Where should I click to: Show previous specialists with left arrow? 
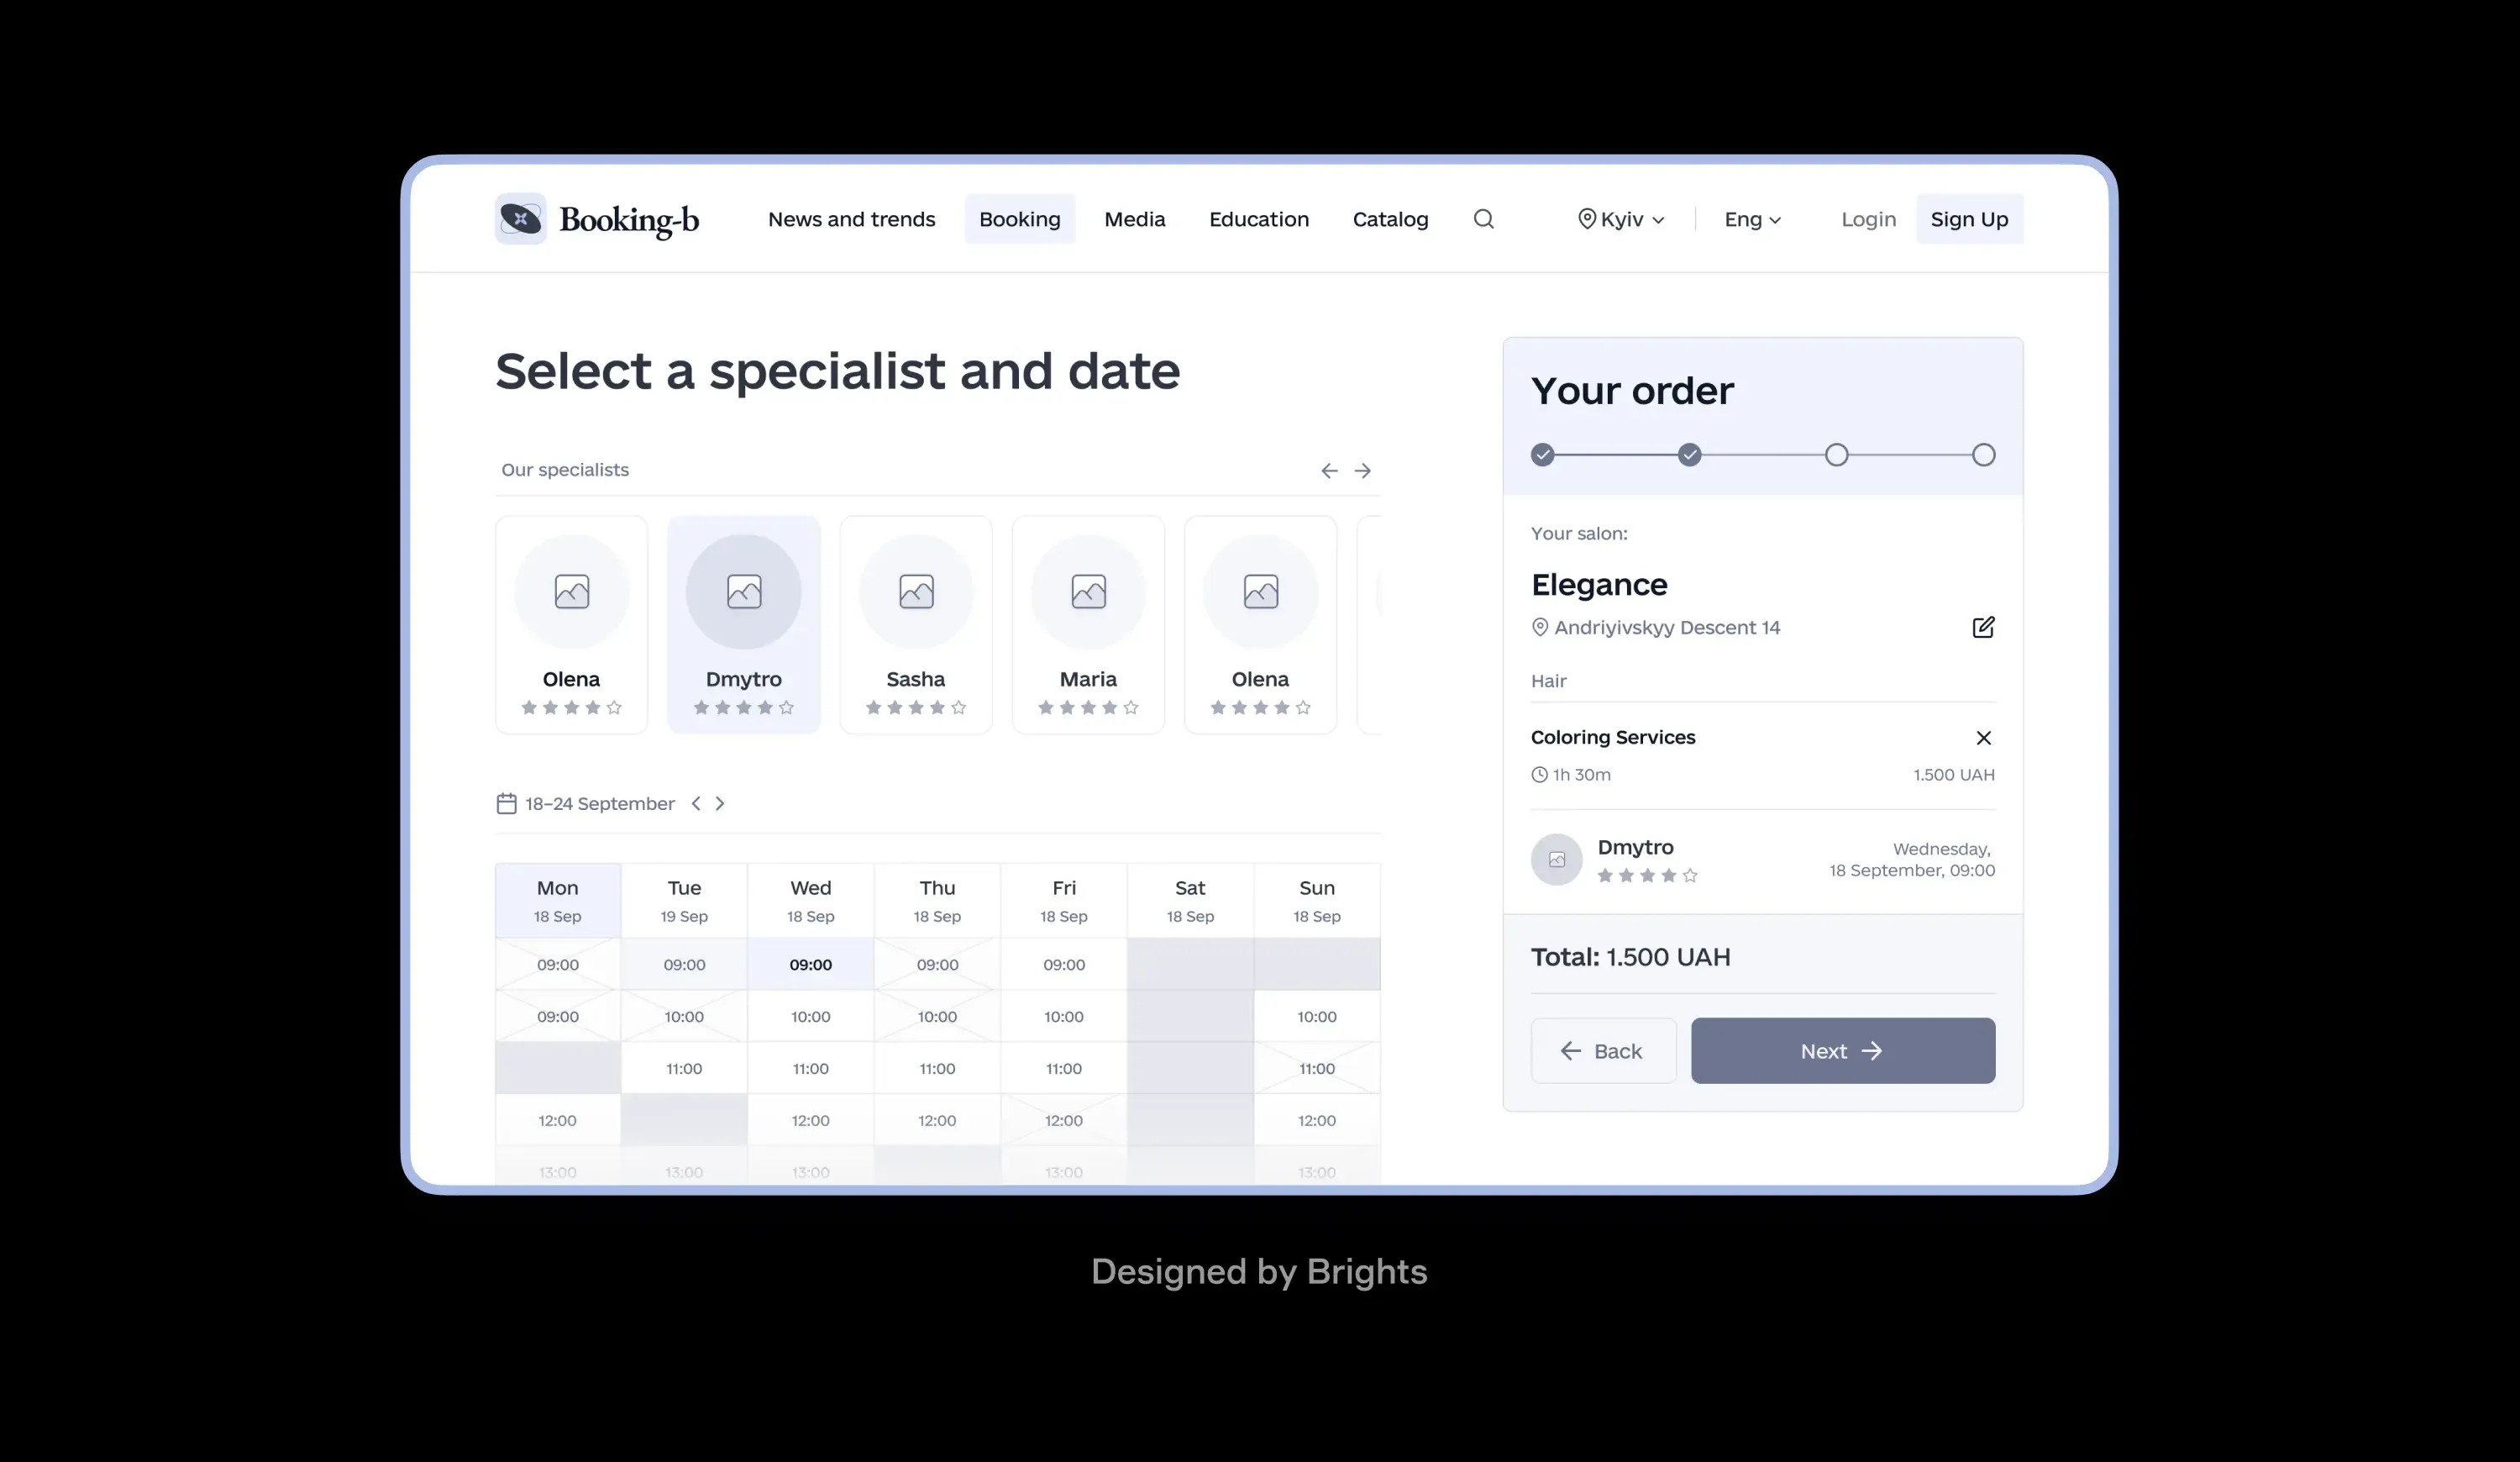[x=1329, y=471]
